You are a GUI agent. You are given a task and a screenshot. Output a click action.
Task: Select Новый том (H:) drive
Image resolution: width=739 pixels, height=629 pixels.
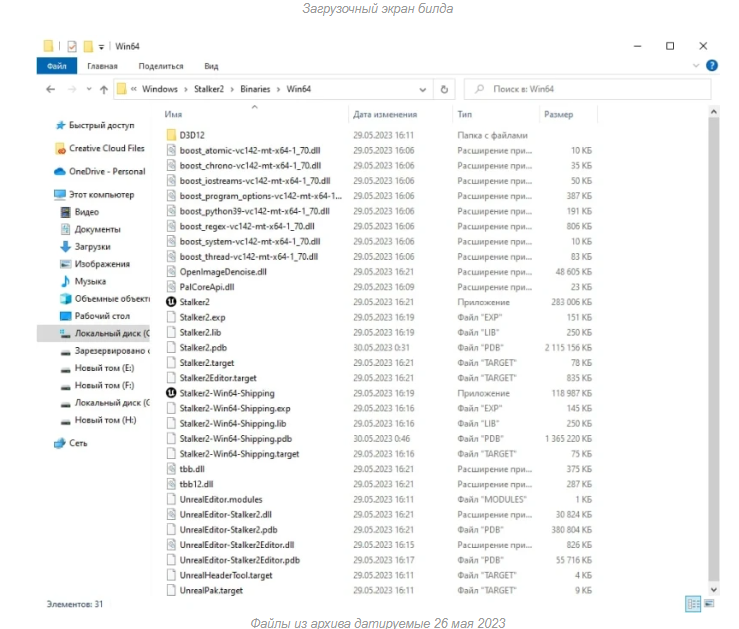[105, 420]
